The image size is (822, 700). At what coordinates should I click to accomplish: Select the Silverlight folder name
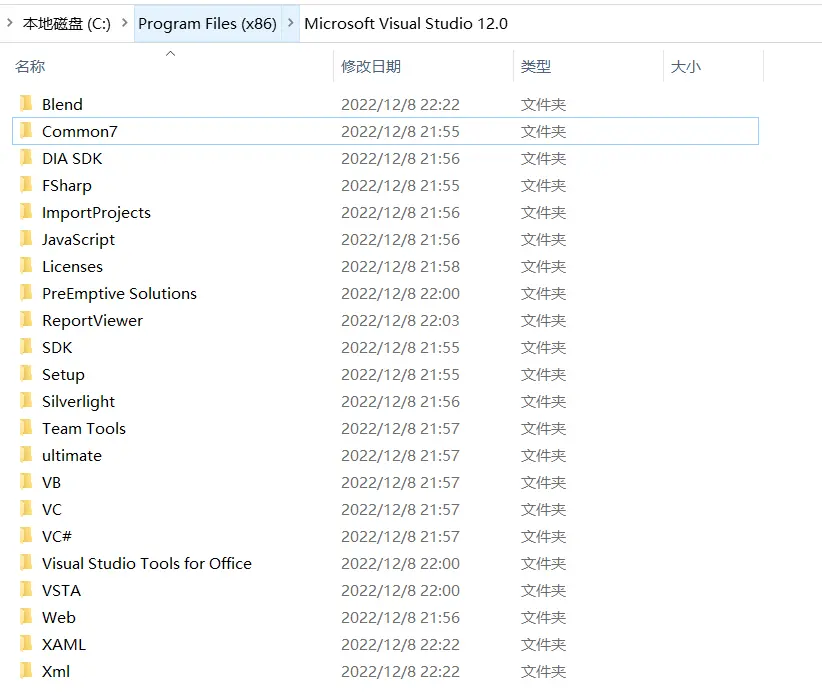[x=79, y=402]
